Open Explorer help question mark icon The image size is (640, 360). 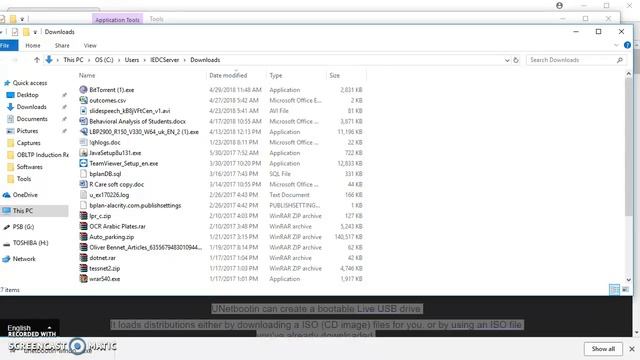627,45
